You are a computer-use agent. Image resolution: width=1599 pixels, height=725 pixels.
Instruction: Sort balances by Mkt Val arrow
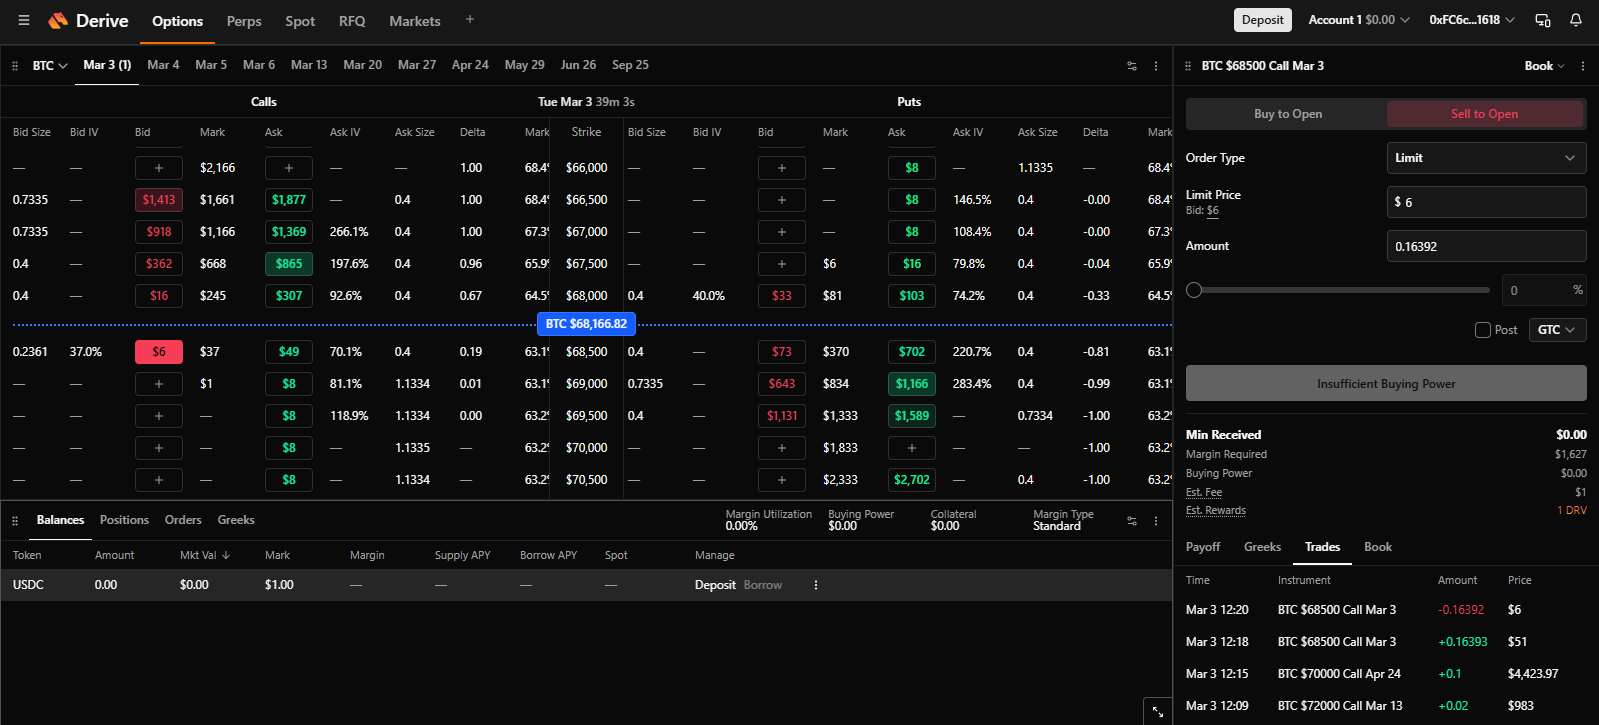226,555
